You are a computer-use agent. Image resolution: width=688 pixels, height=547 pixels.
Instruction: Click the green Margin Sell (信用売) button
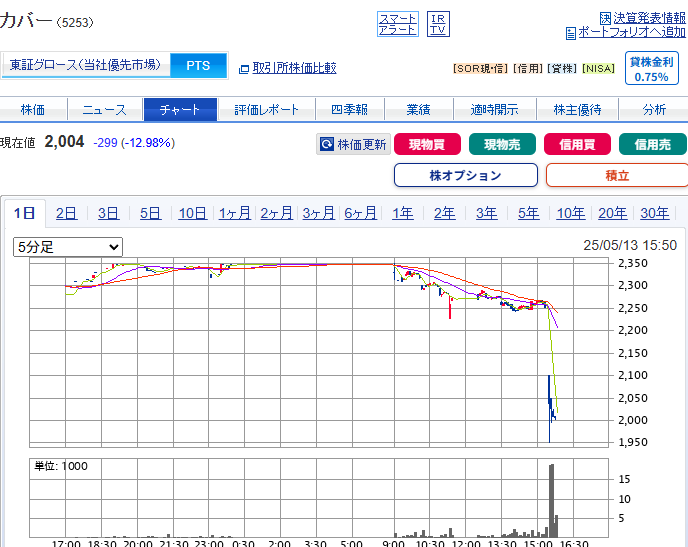pos(652,144)
